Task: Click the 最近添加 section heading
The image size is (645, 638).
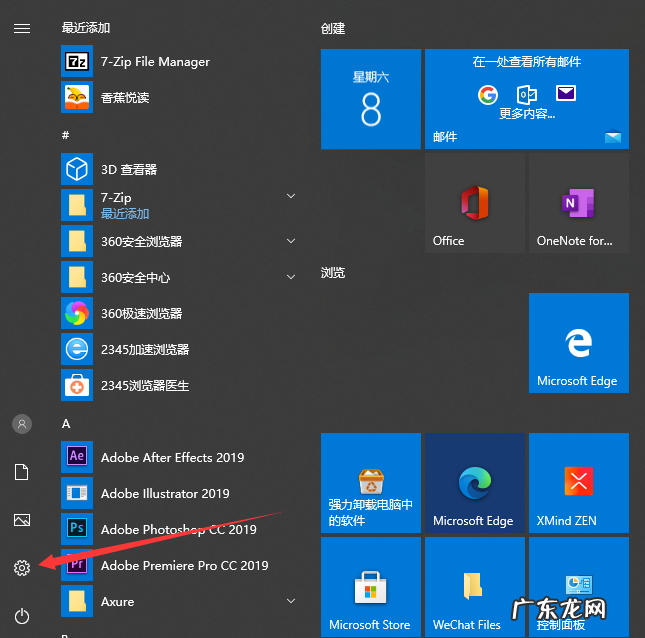Action: [86, 28]
